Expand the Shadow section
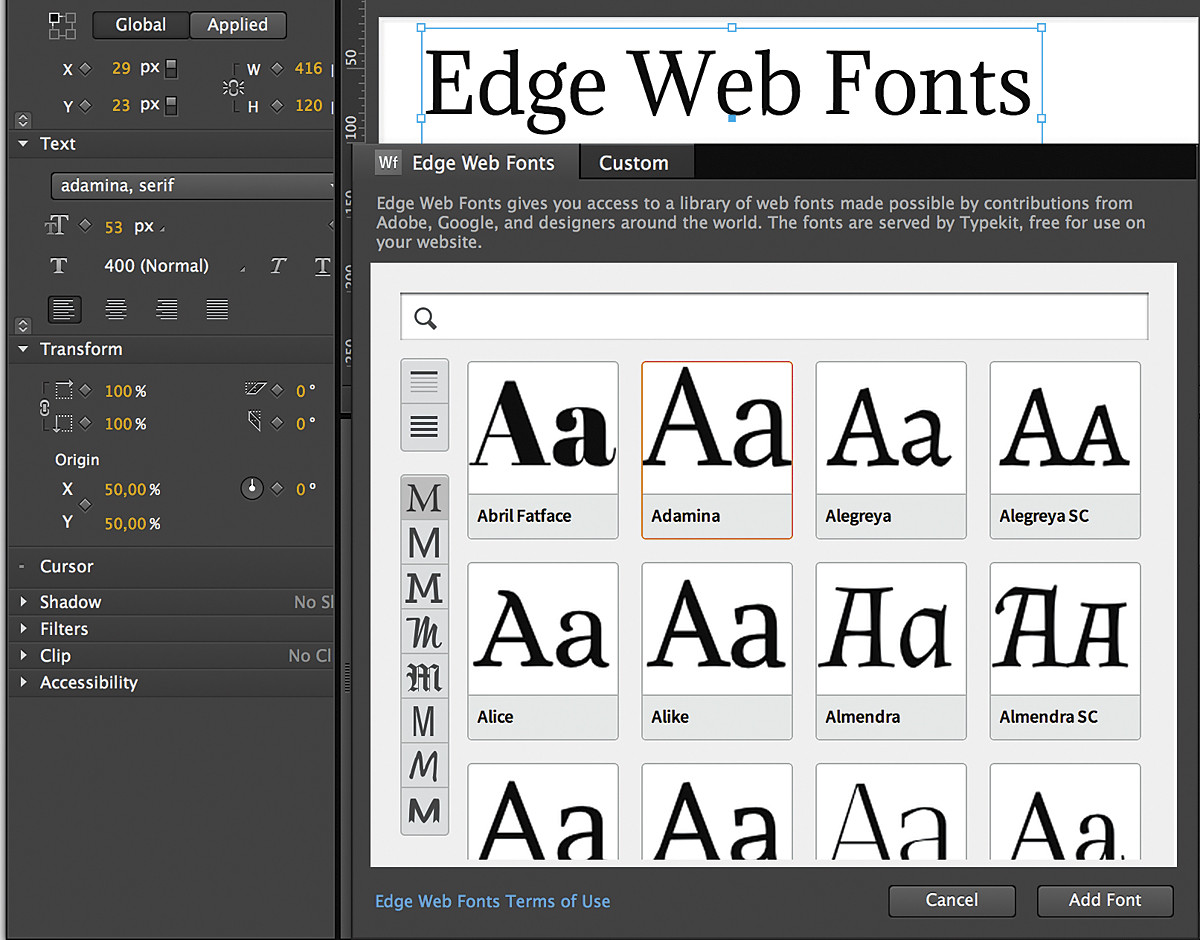This screenshot has width=1200, height=940. 23,602
